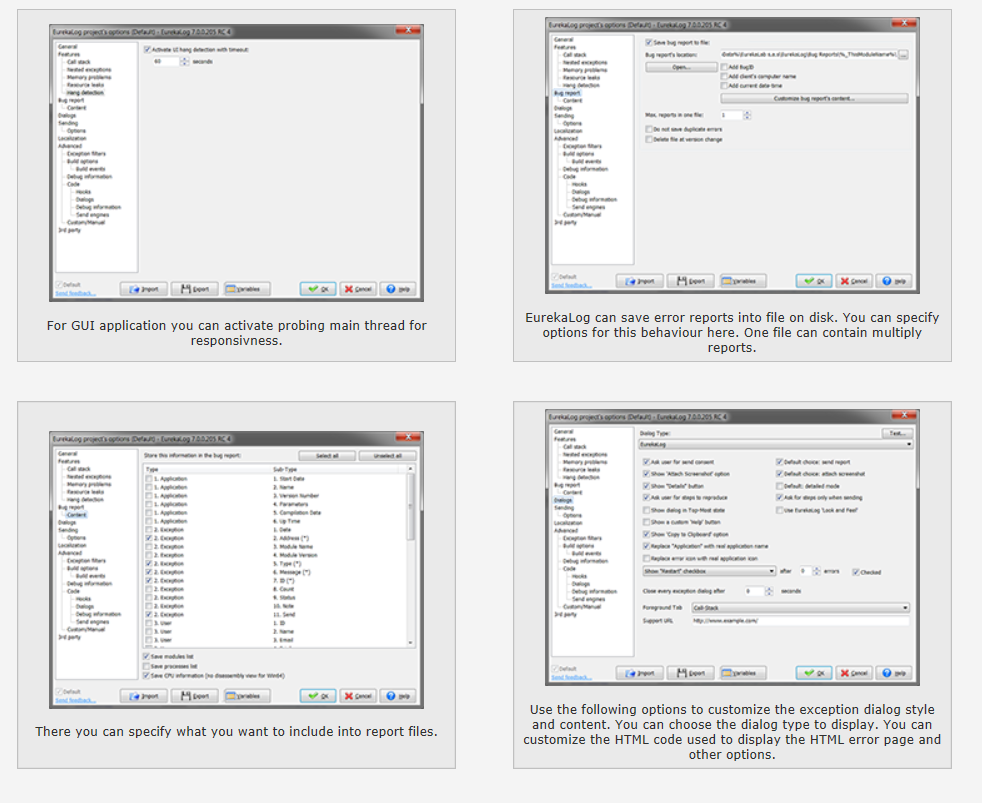982x803 pixels.
Task: Click Export in the hang detection options dialog
Action: [195, 289]
